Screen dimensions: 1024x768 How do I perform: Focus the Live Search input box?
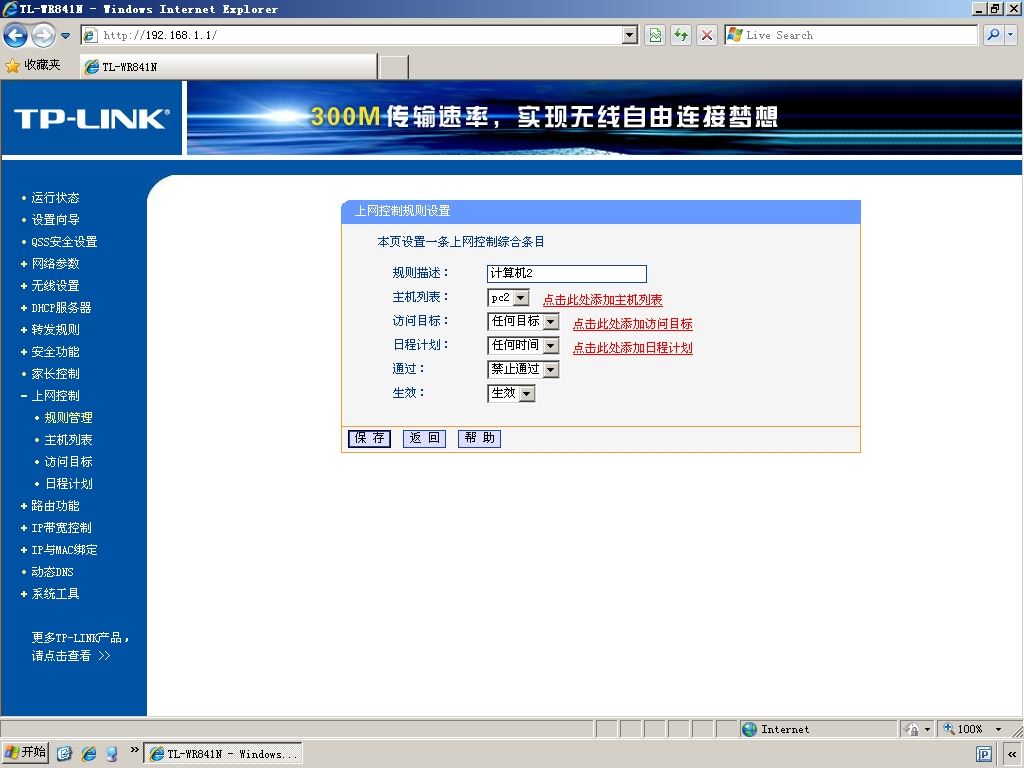pyautogui.click(x=852, y=35)
